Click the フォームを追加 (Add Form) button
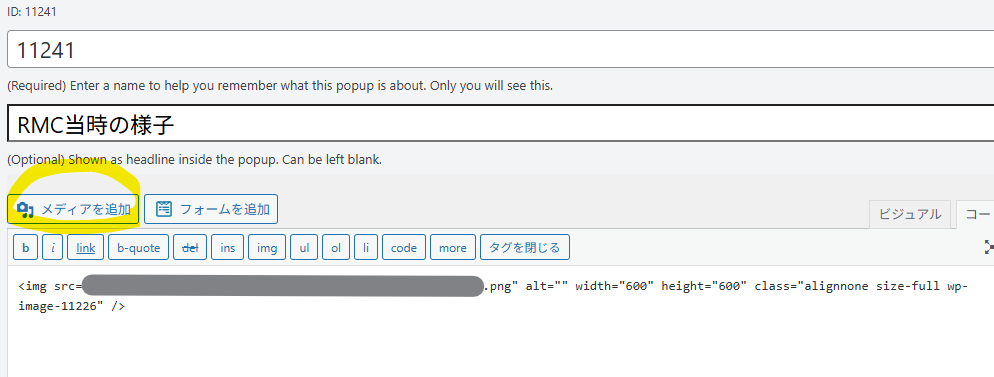Image resolution: width=994 pixels, height=377 pixels. [211, 209]
